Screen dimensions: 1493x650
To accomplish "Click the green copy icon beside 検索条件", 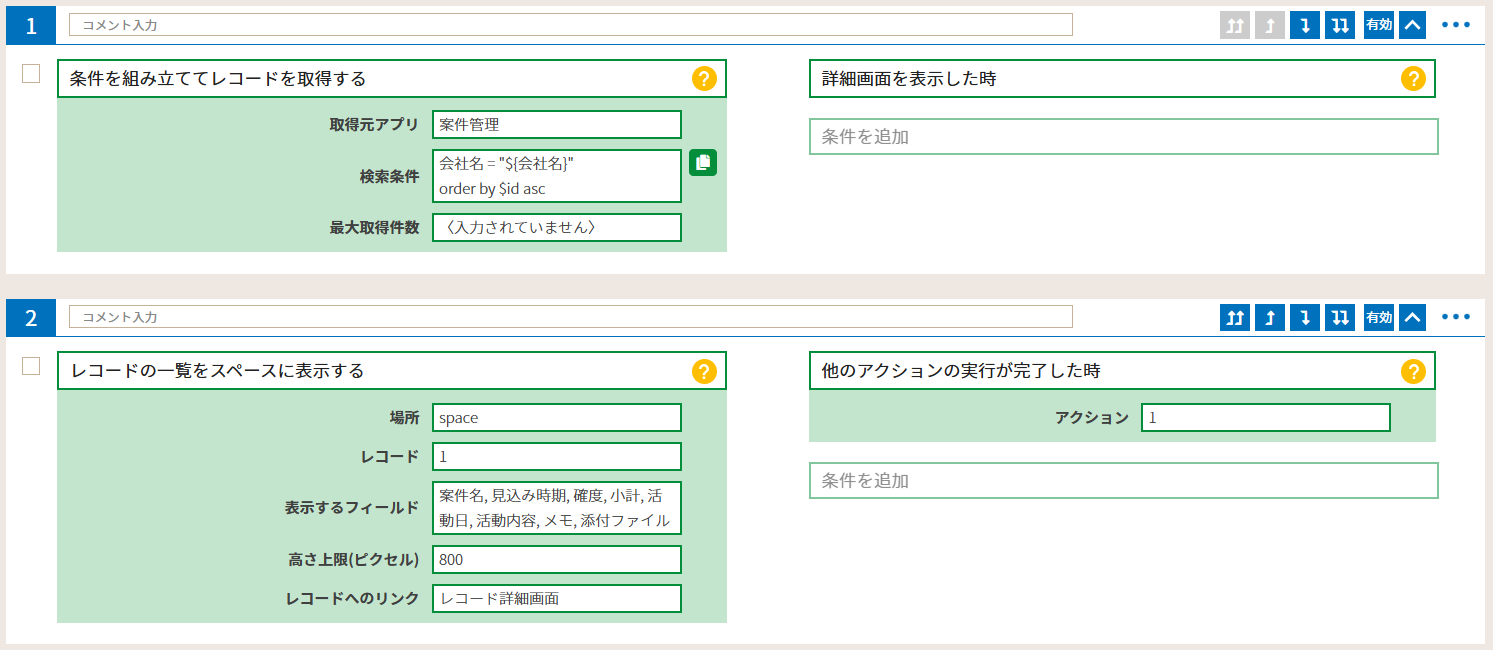I will coord(703,163).
